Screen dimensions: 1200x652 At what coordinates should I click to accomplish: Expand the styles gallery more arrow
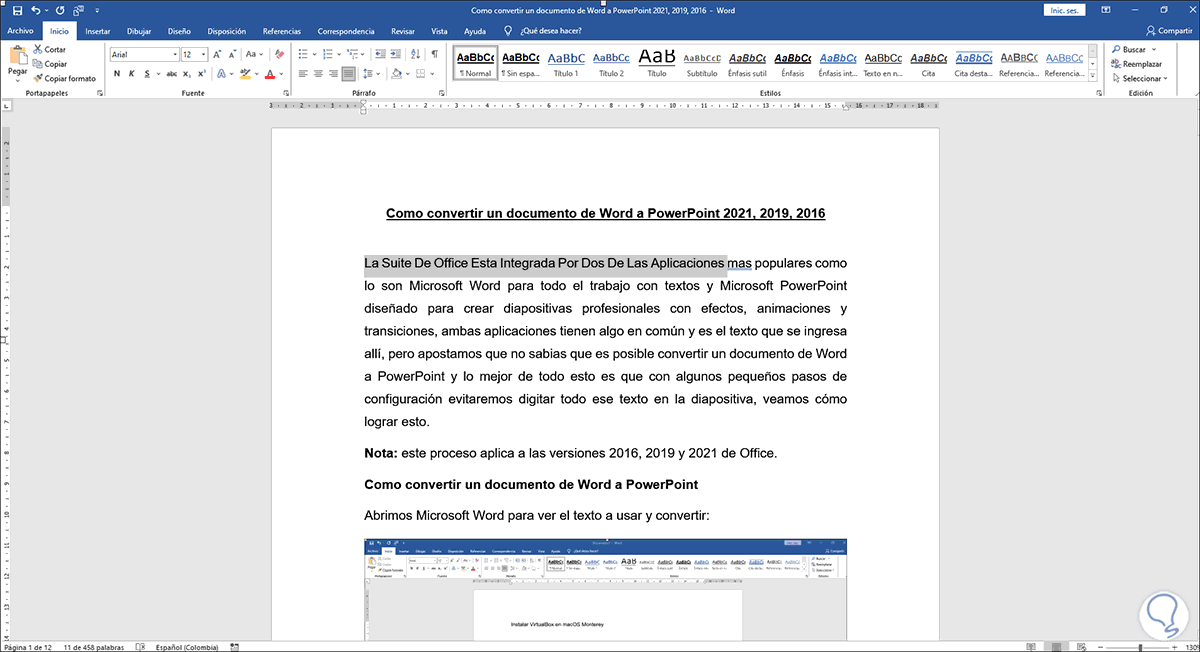(x=1094, y=77)
